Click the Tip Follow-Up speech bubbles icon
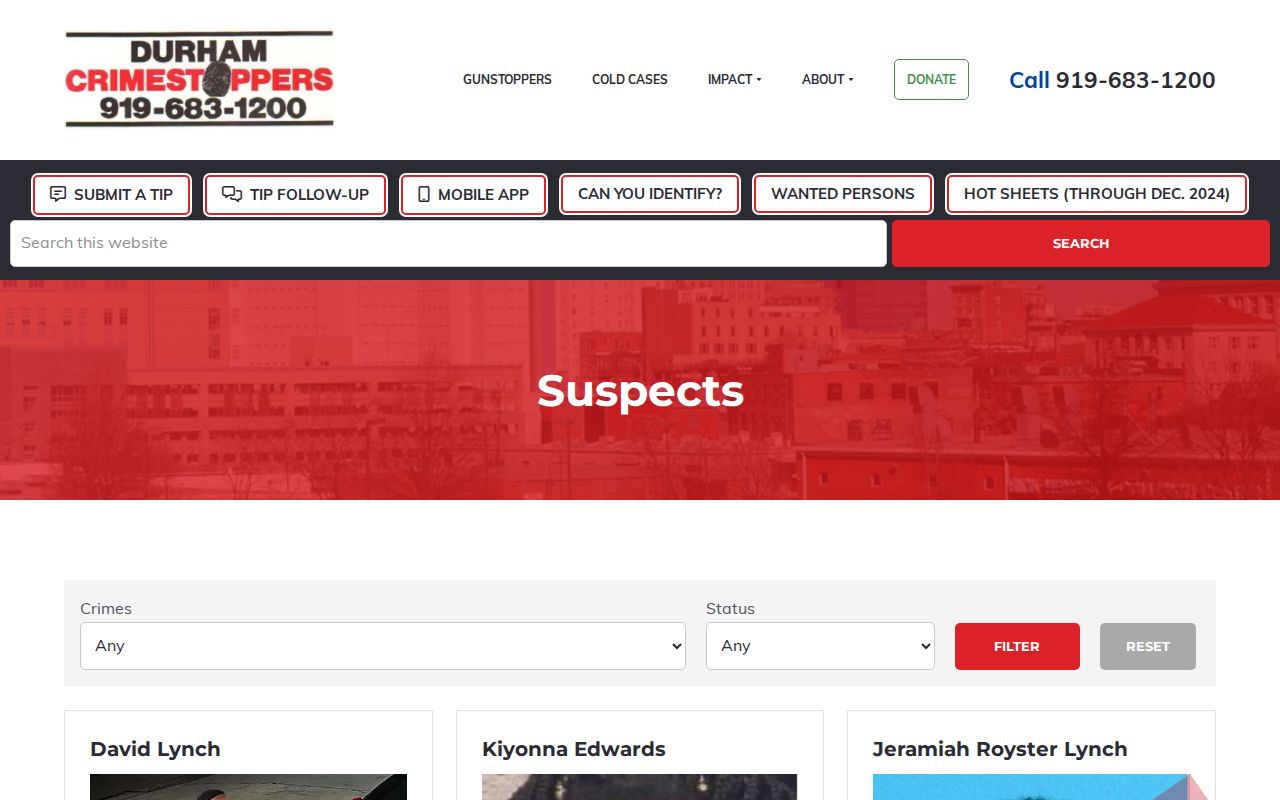 232,194
